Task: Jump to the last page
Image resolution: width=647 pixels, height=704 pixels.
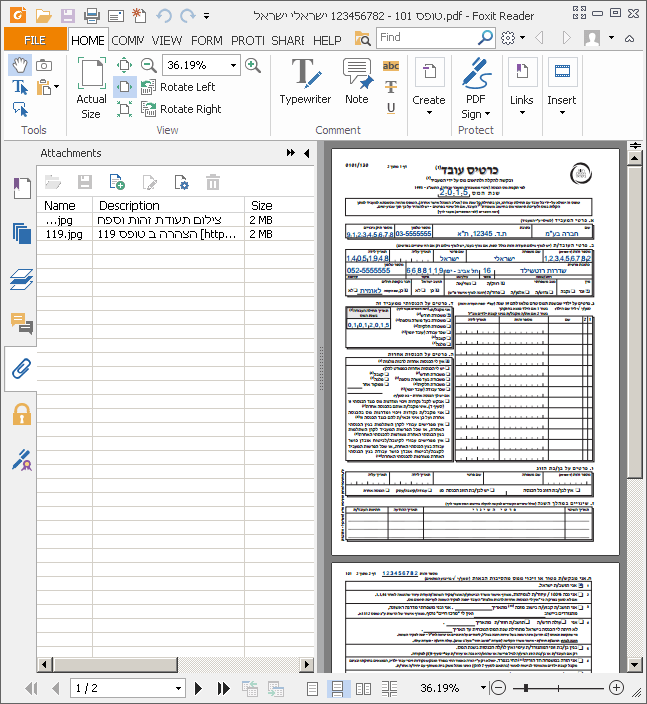Action: pos(223,688)
